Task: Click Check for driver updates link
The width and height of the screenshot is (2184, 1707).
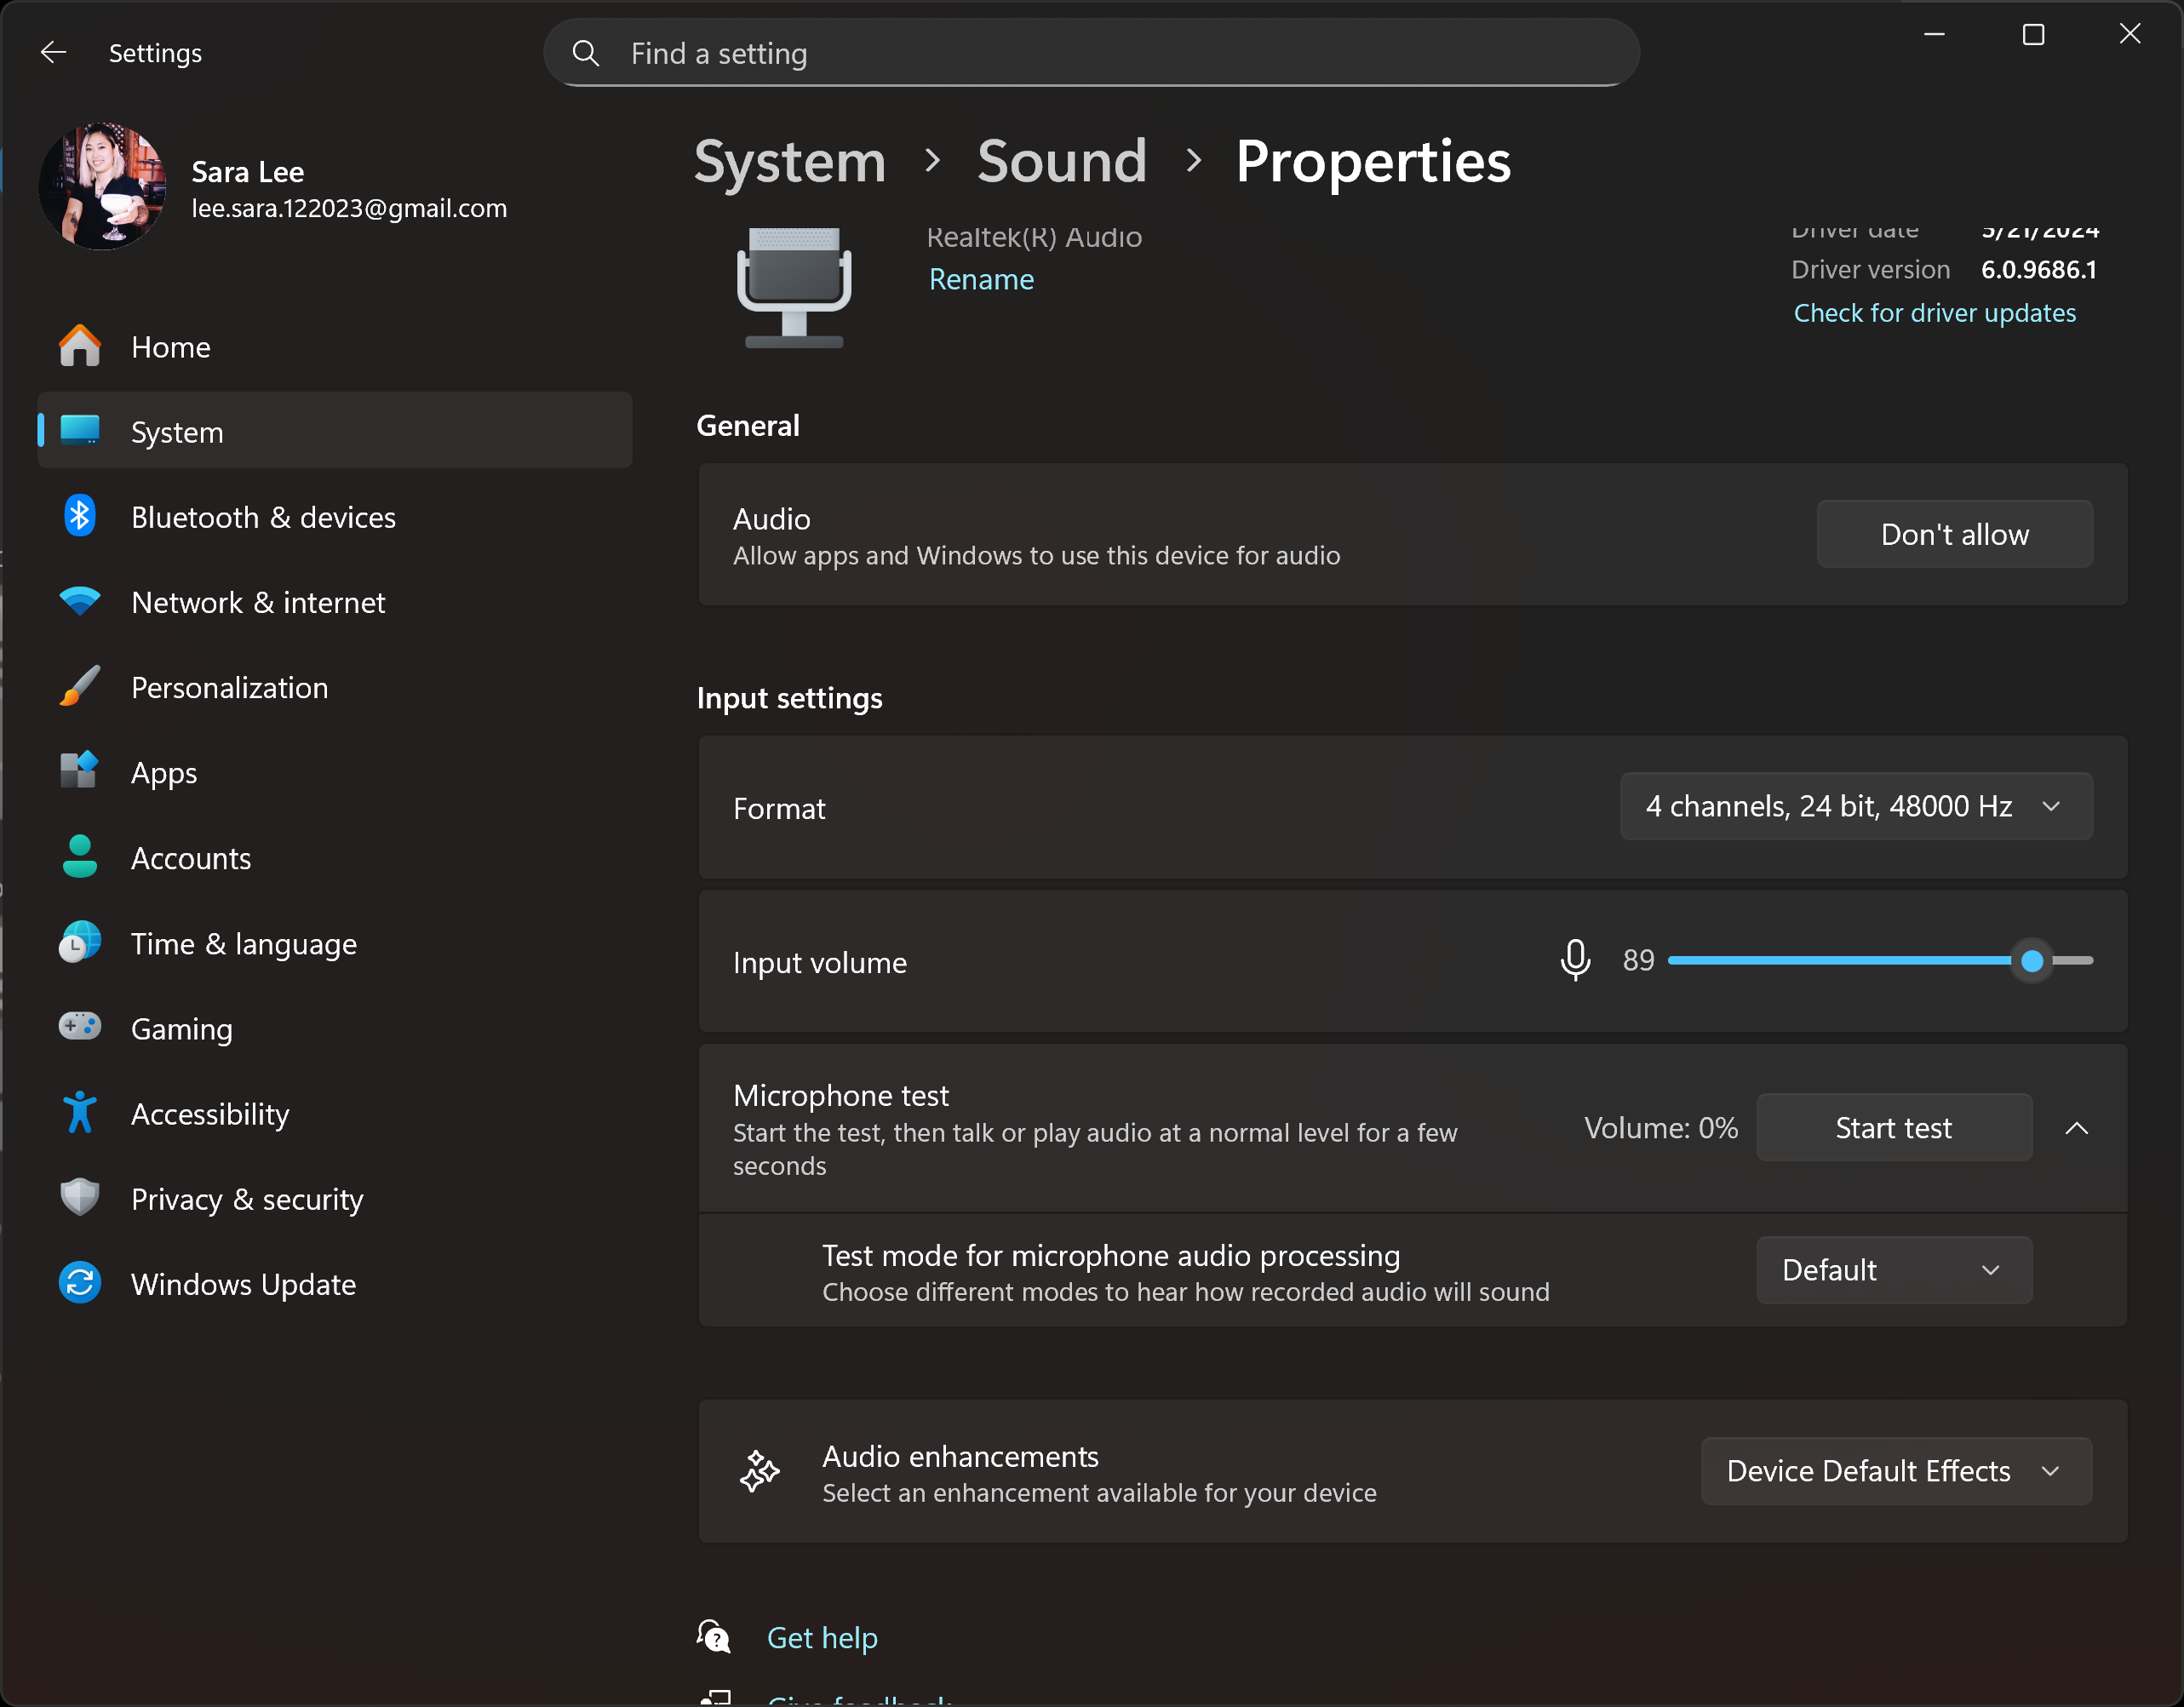Action: [1934, 313]
